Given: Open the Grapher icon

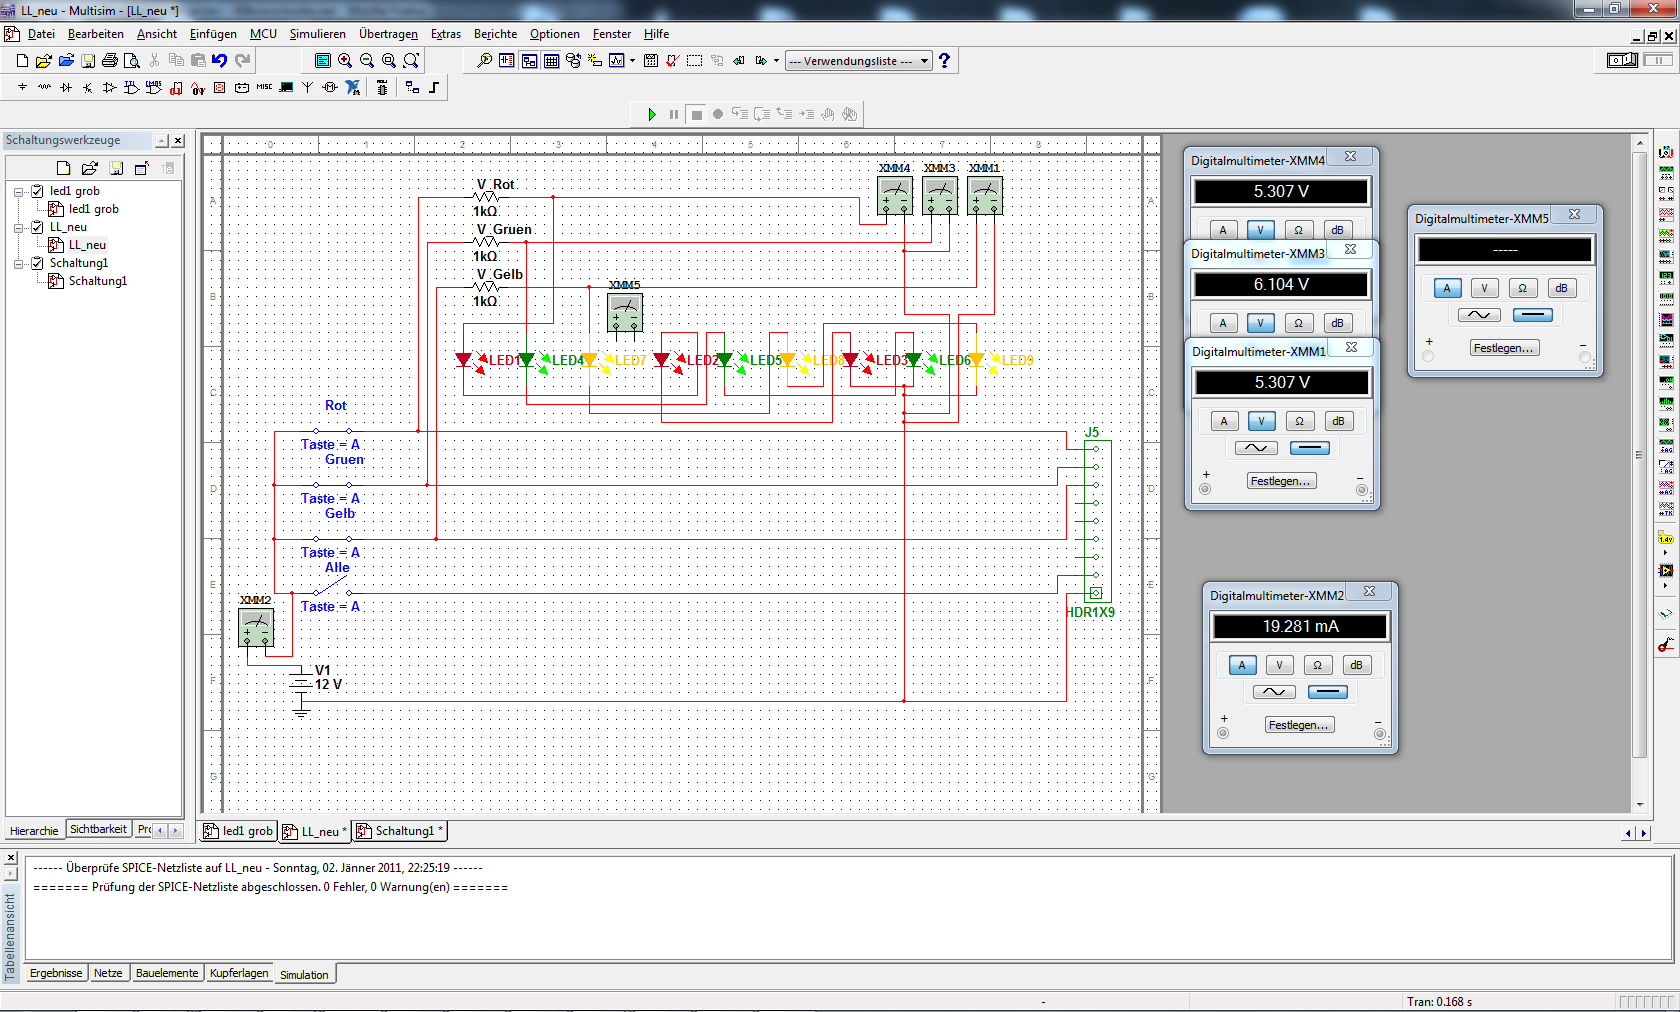Looking at the screenshot, I should [x=617, y=61].
